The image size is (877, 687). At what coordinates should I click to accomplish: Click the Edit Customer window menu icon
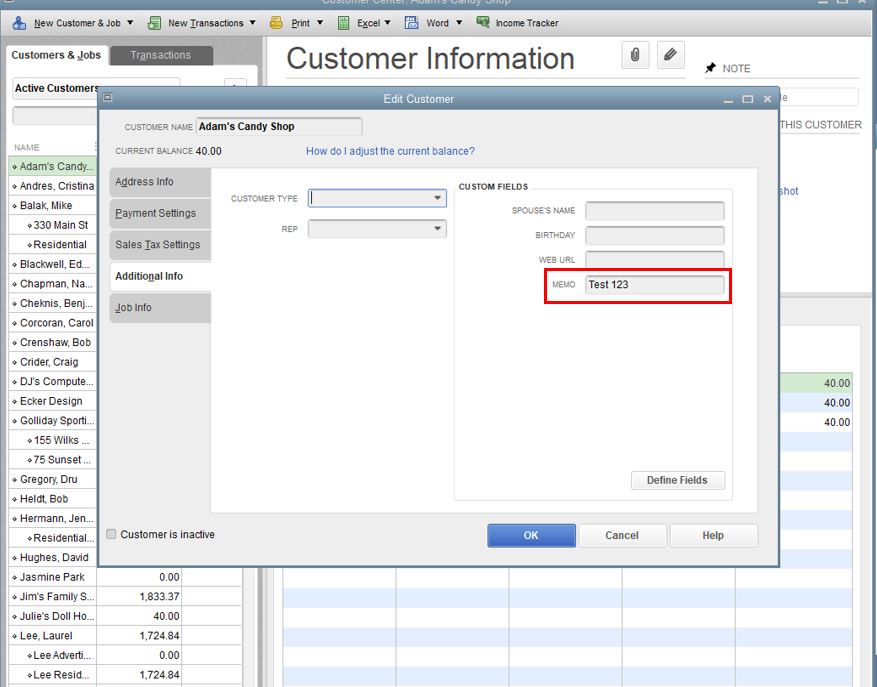108,98
